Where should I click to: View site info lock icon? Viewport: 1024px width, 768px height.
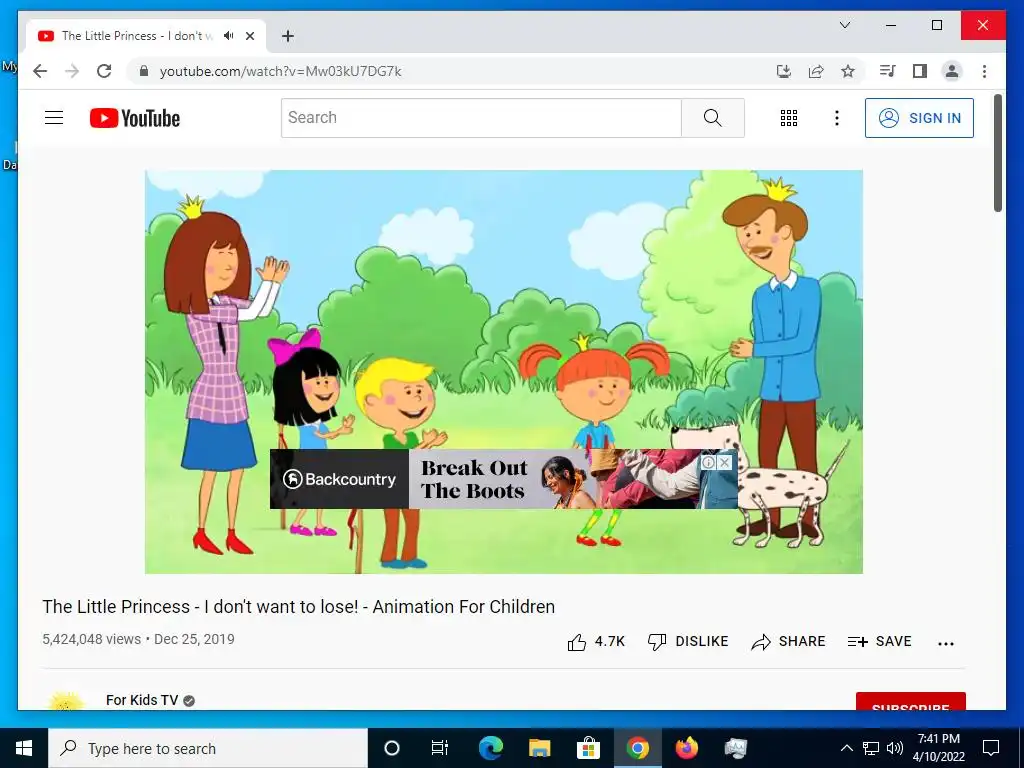144,71
